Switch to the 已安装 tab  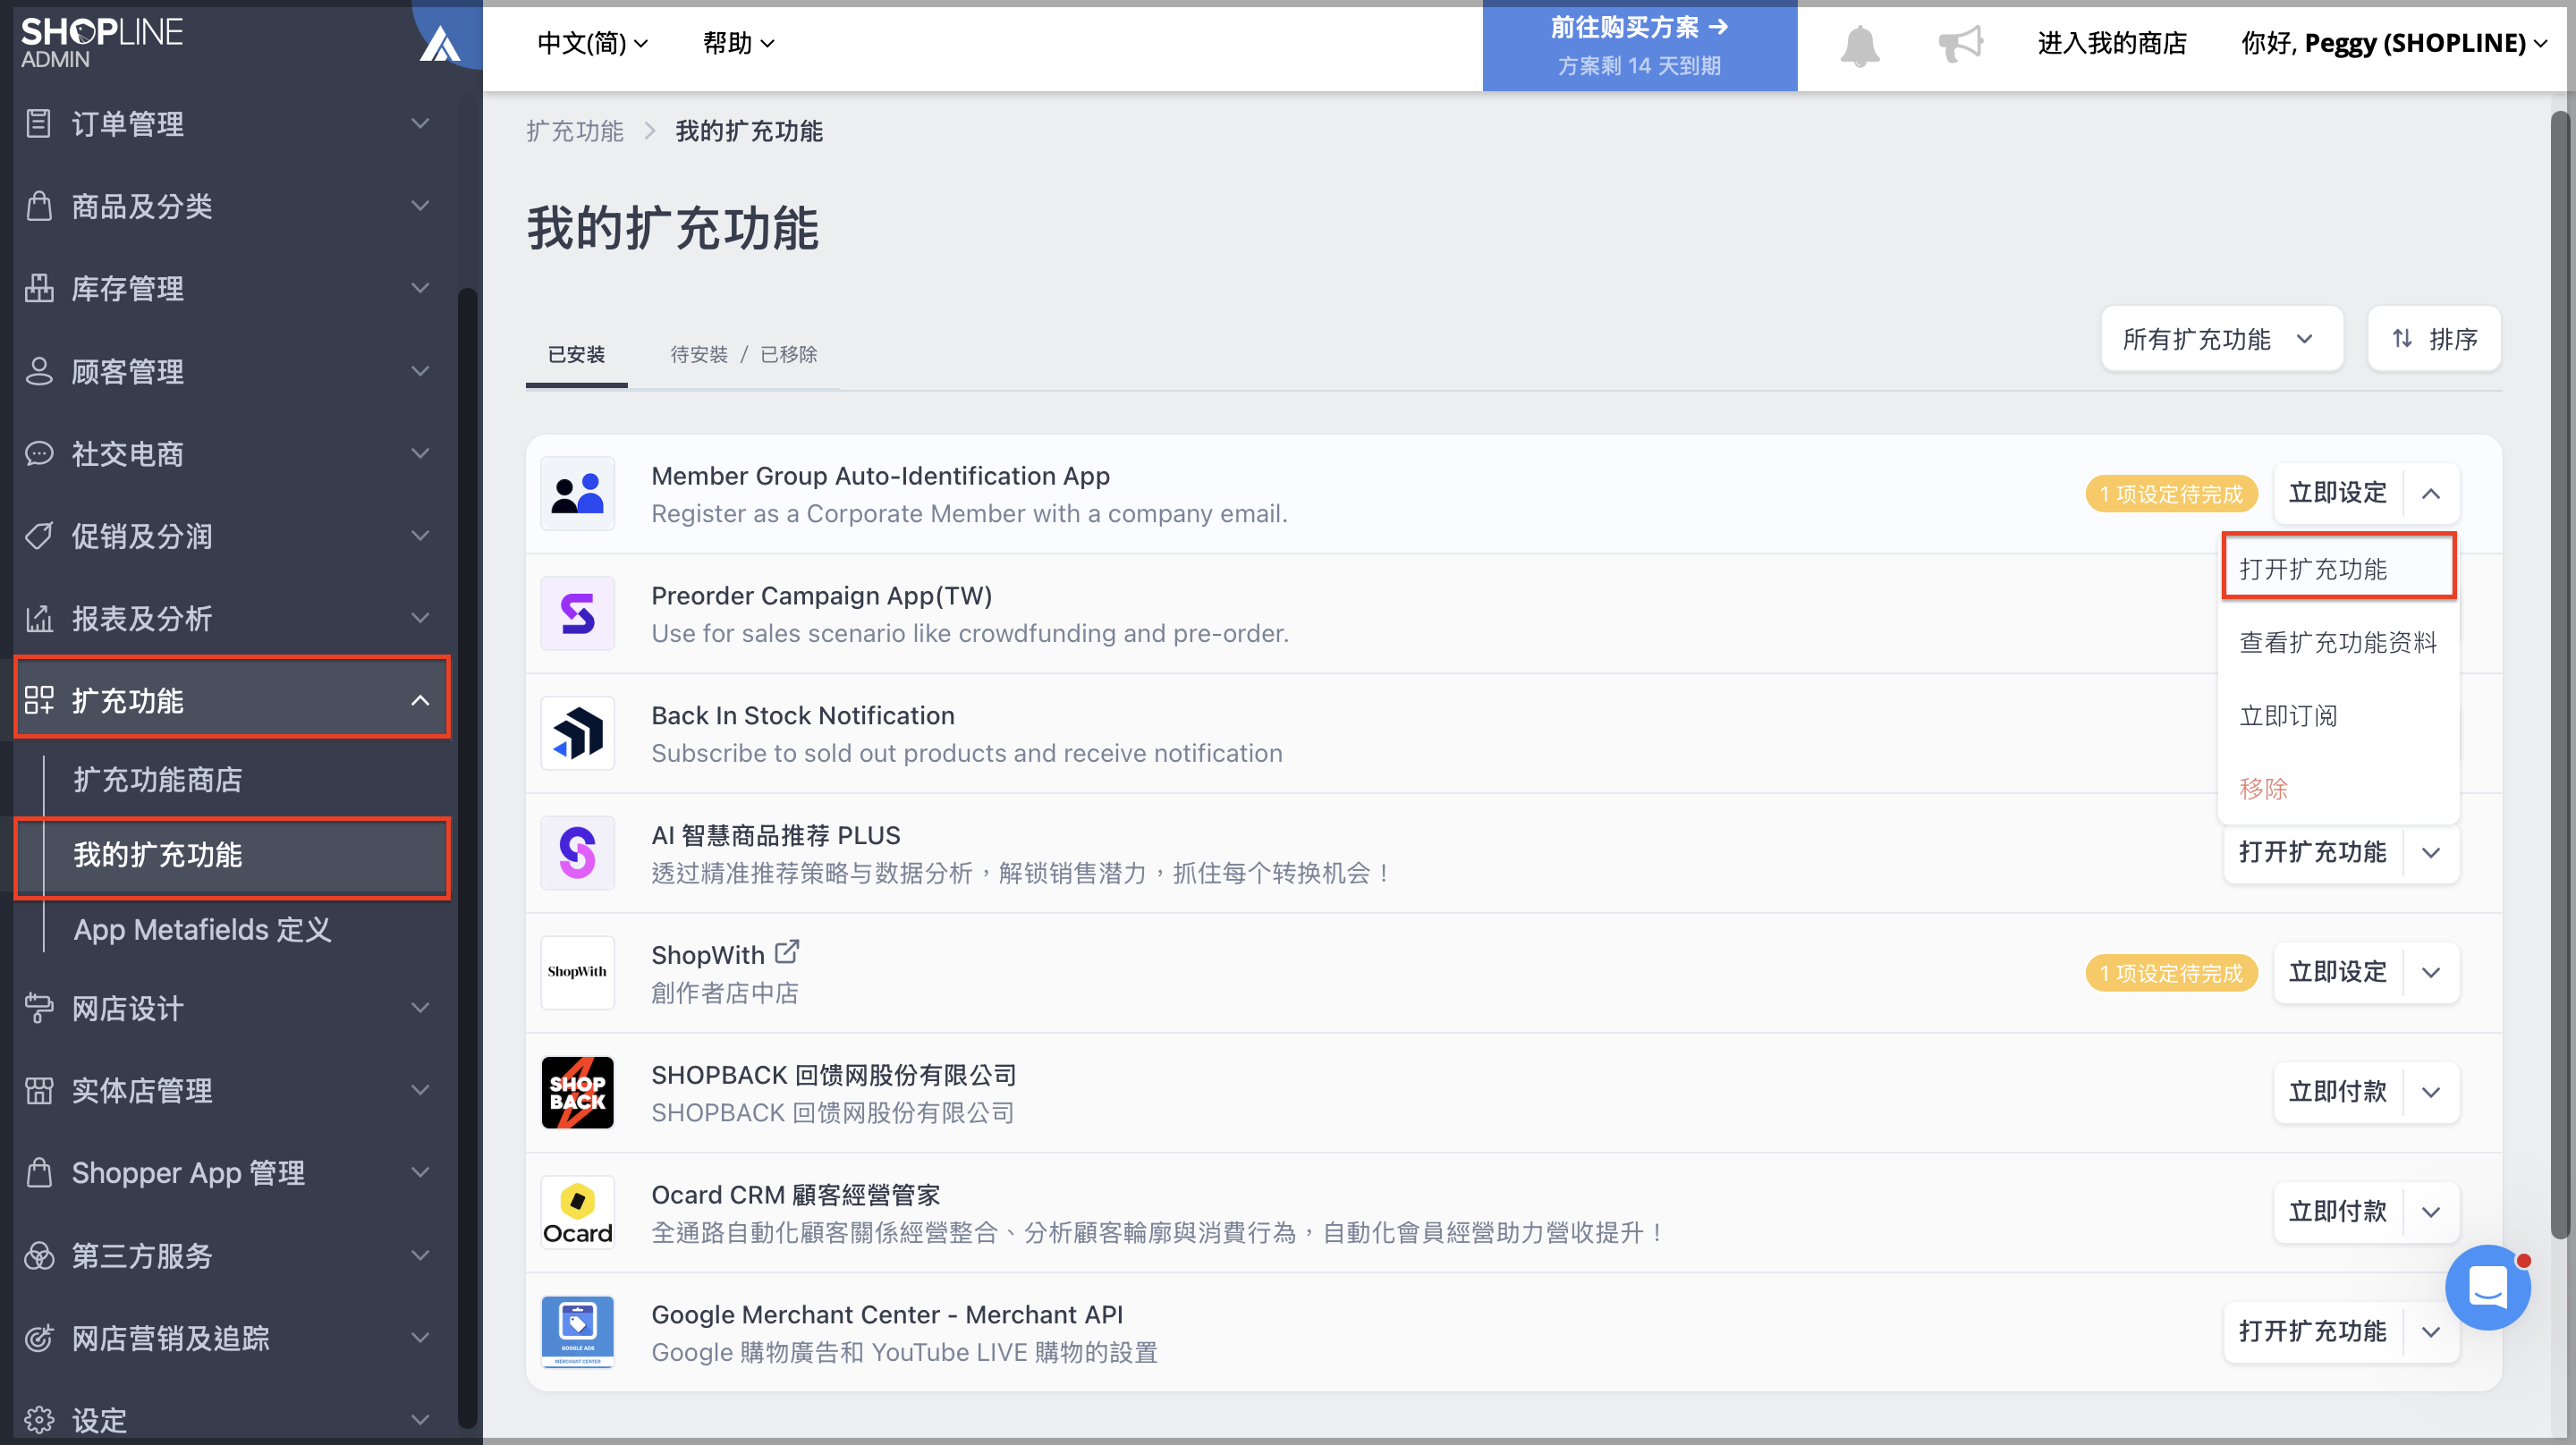click(x=576, y=354)
